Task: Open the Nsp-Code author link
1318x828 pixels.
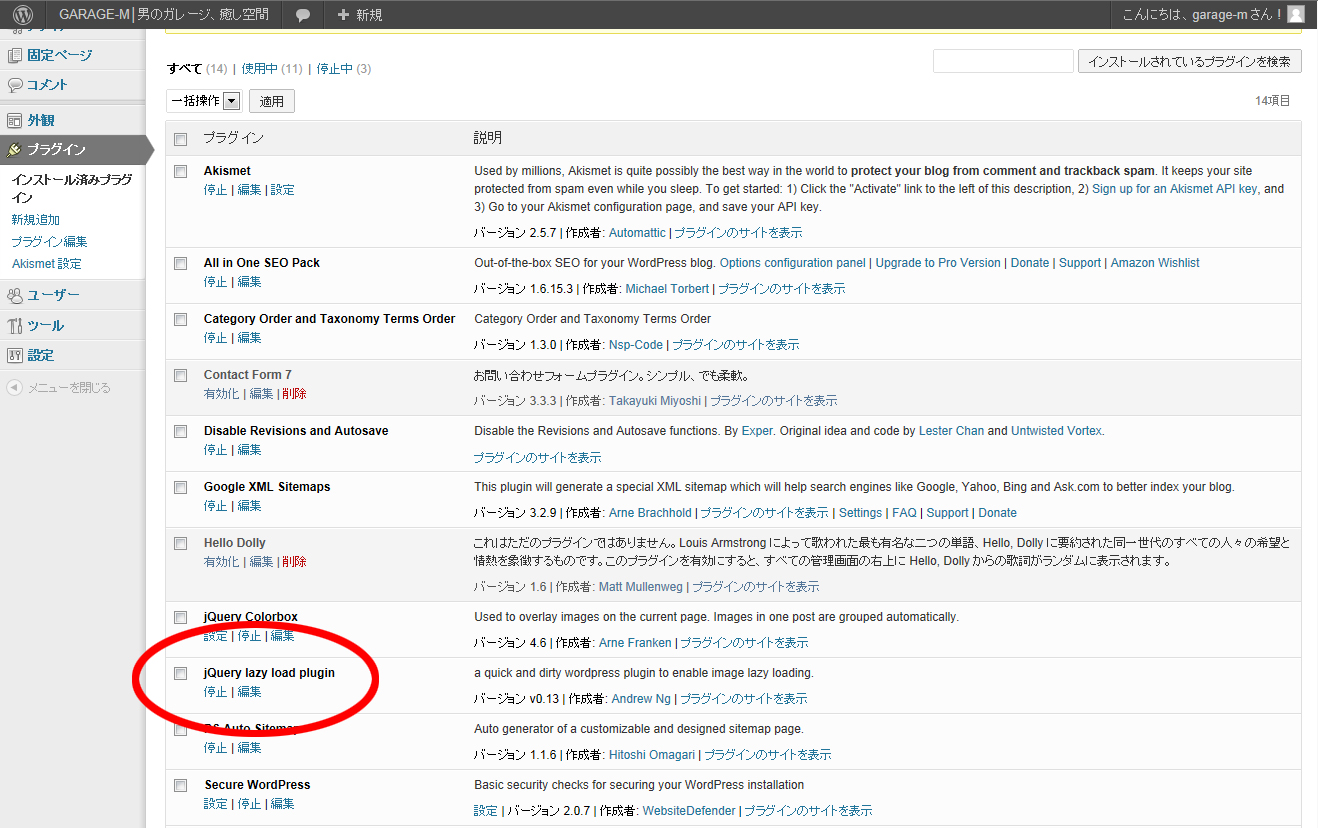Action: pyautogui.click(x=636, y=345)
